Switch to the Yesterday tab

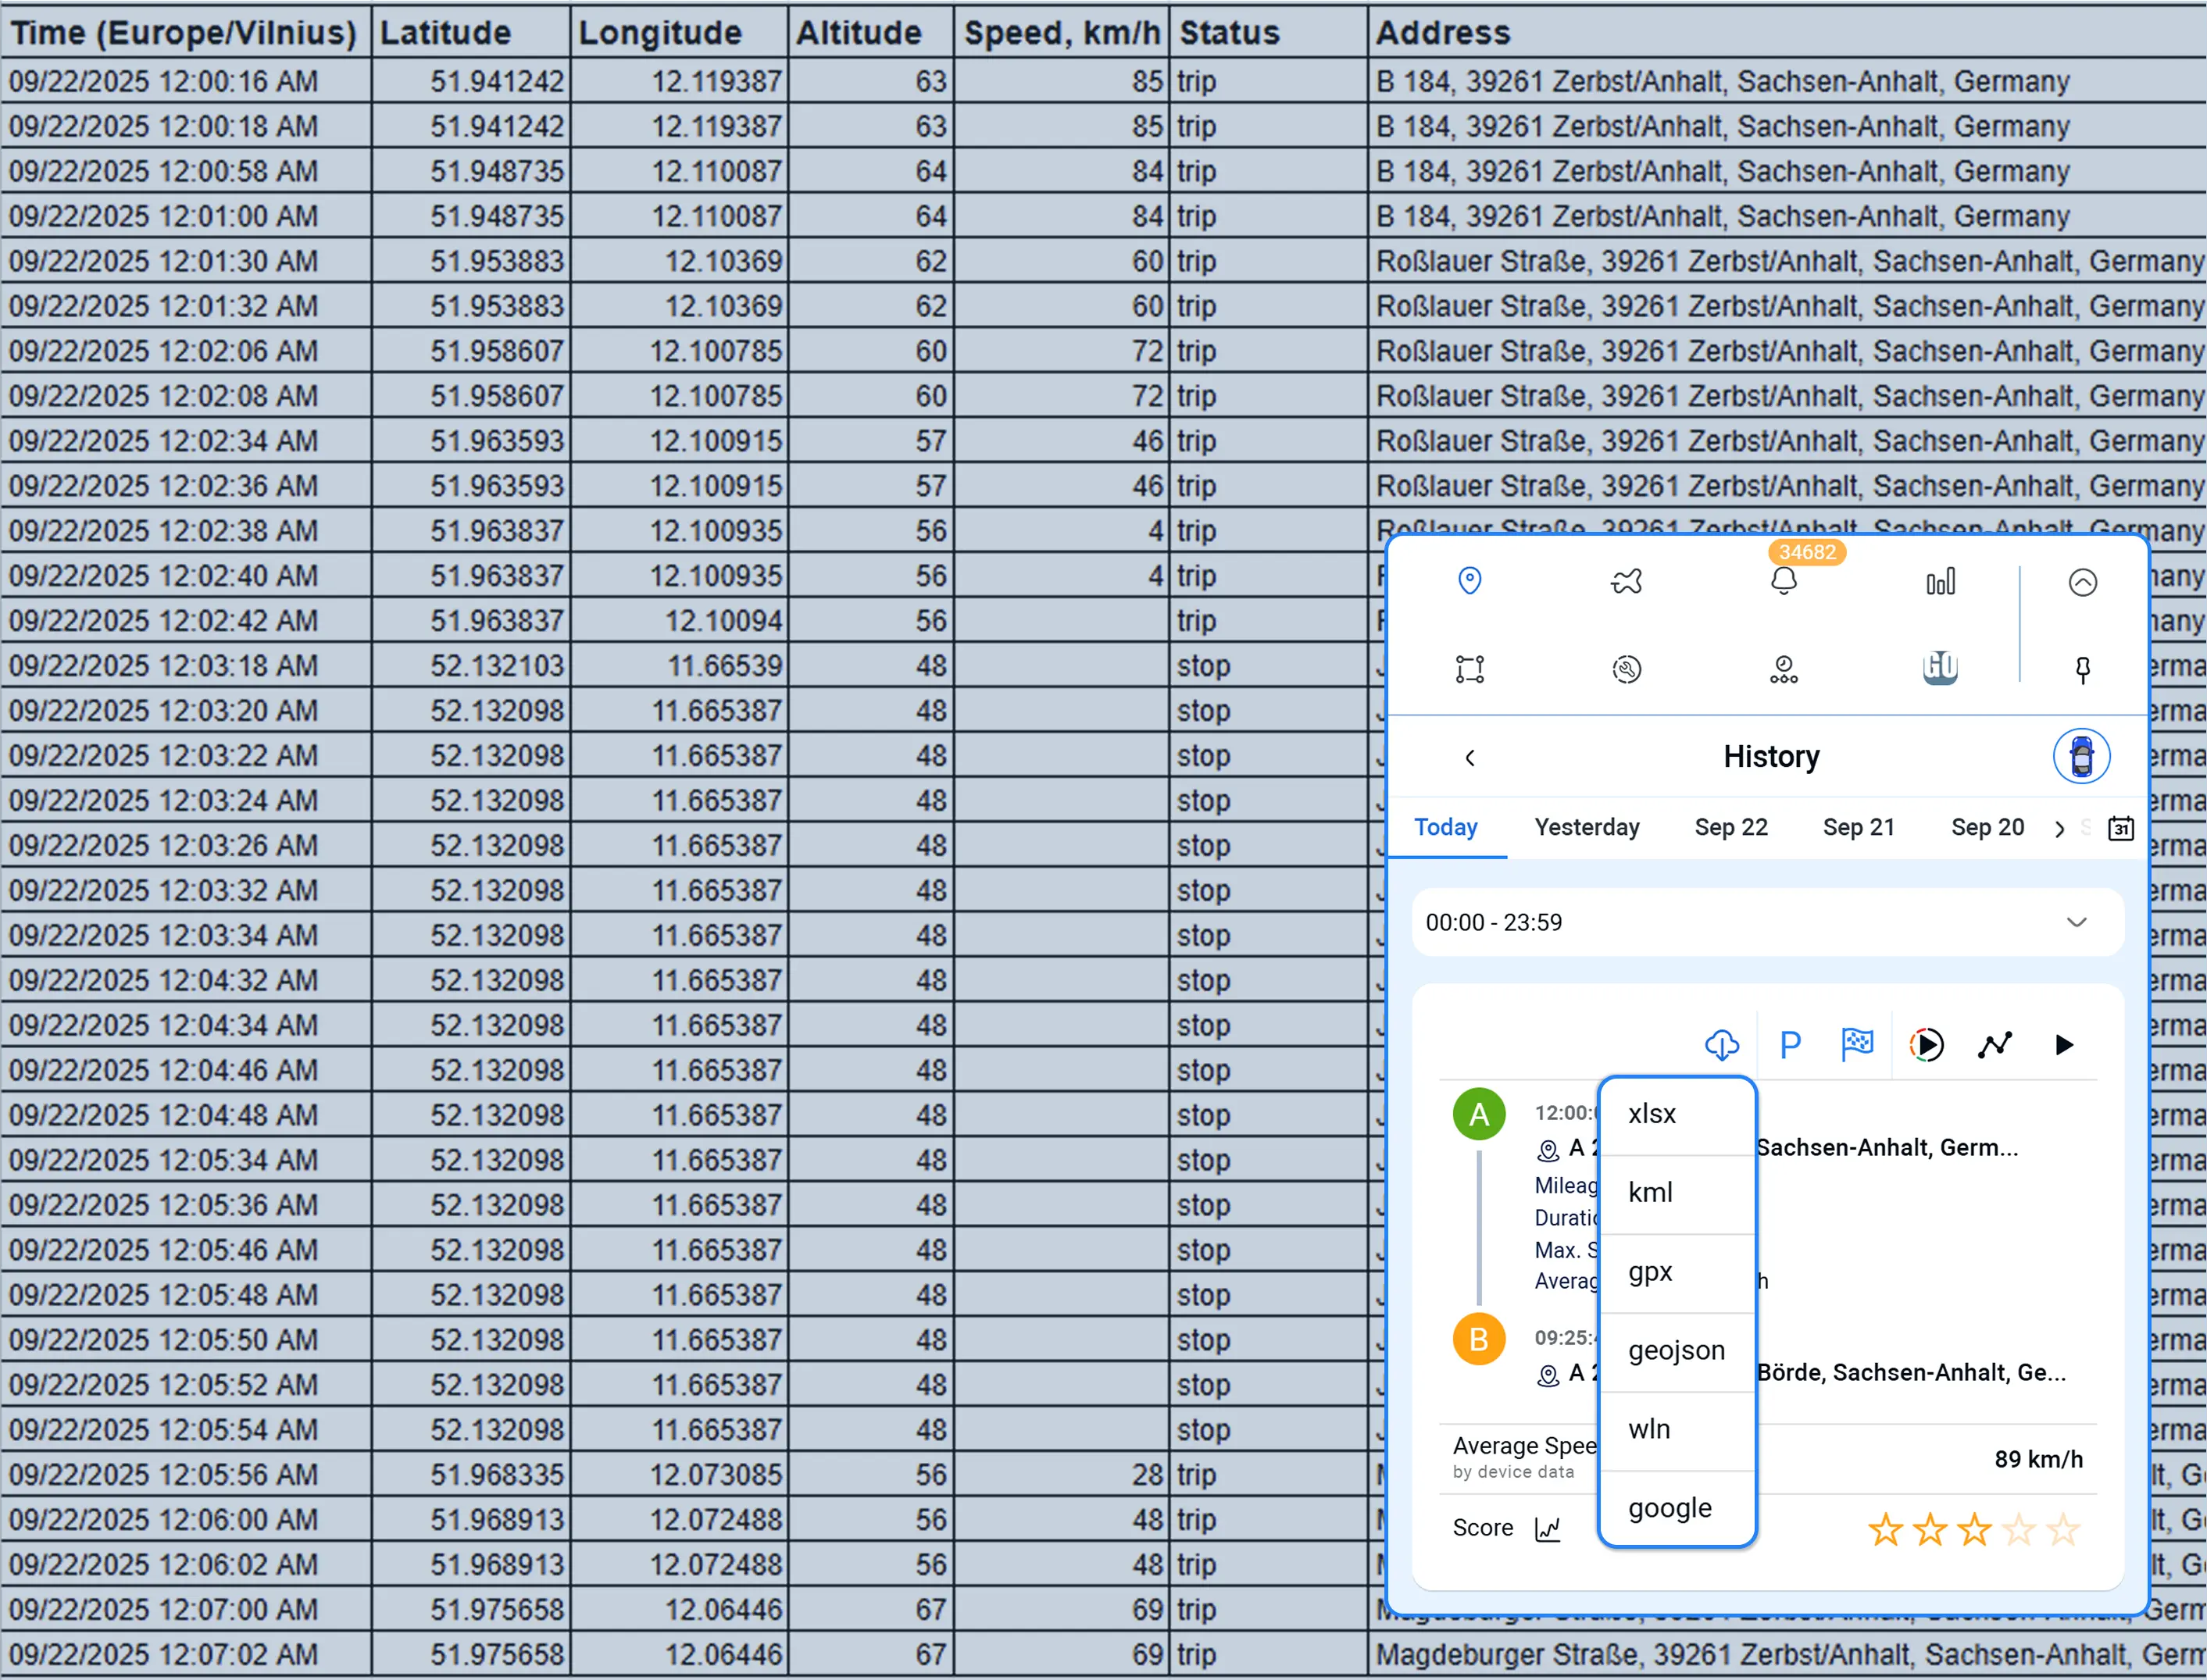(1586, 827)
